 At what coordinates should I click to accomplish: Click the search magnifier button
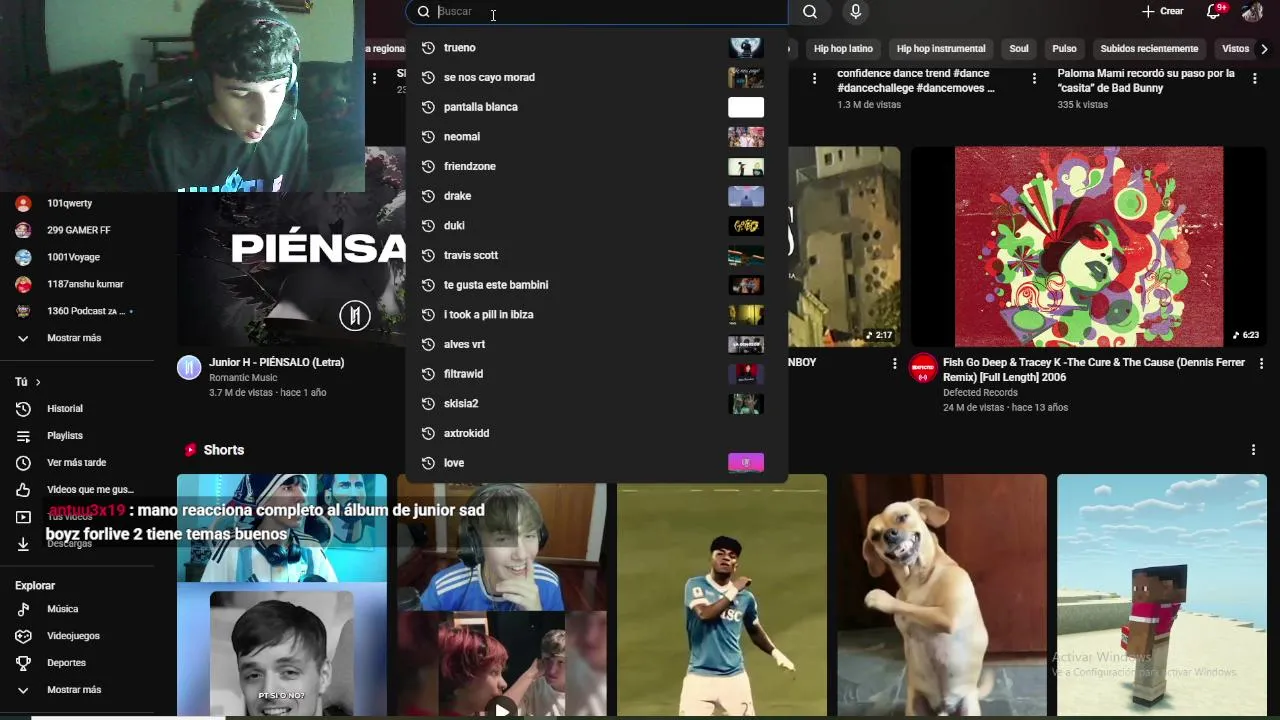pos(810,12)
